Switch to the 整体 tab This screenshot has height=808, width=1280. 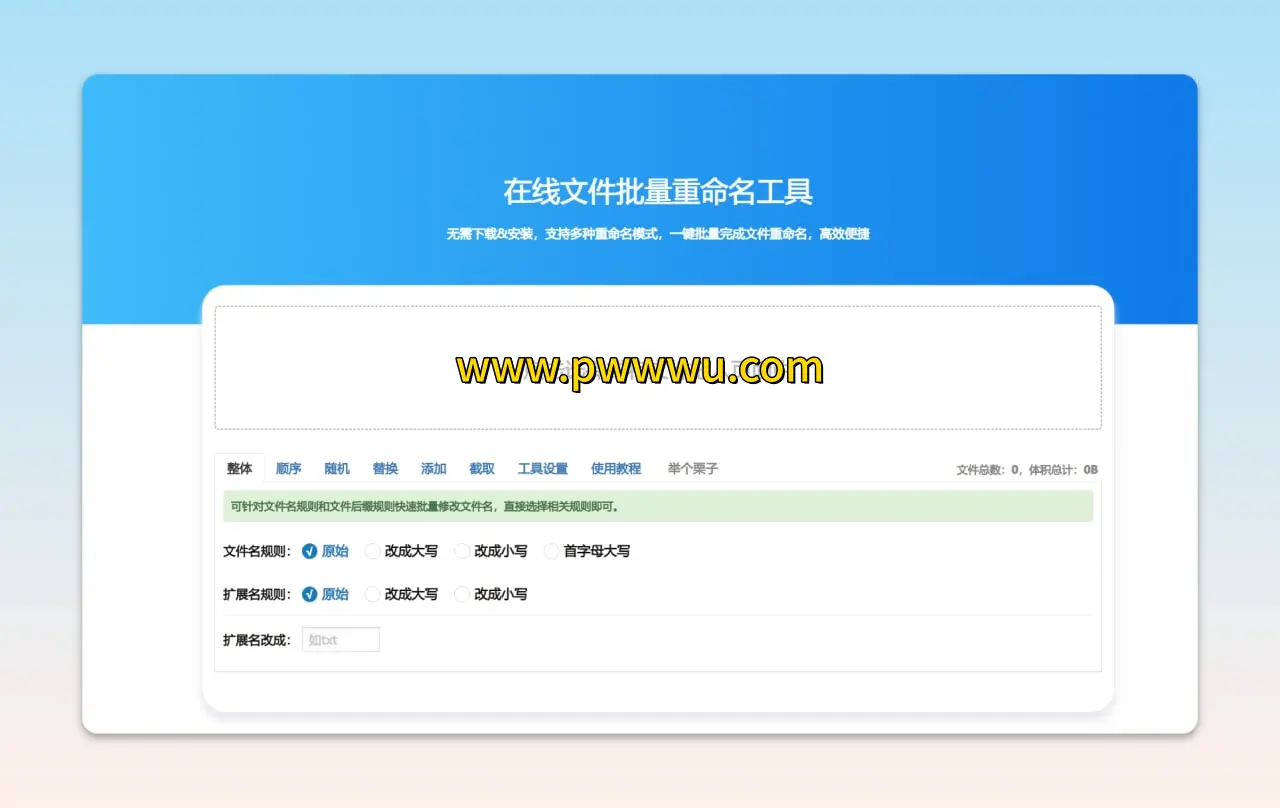coord(239,468)
